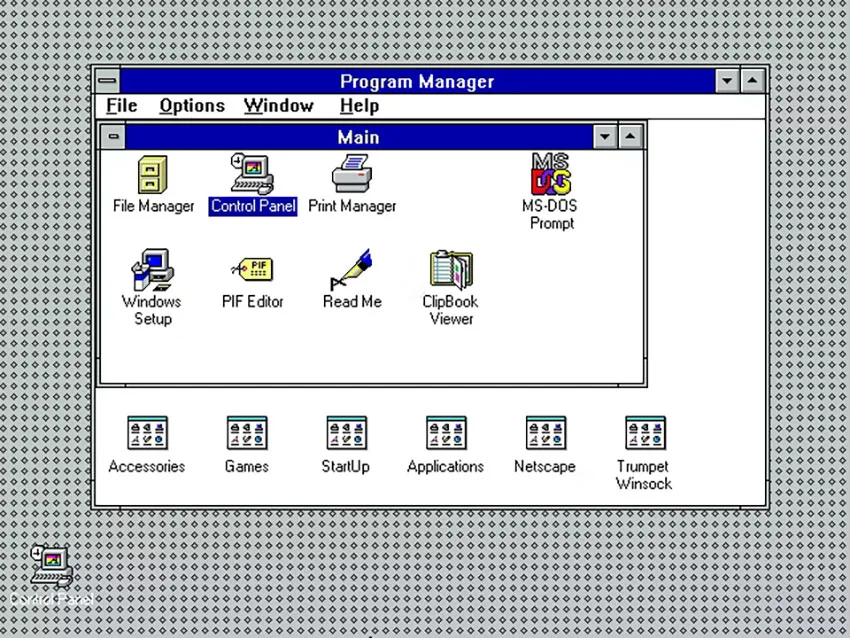Click the Main window title bar

pos(359,137)
